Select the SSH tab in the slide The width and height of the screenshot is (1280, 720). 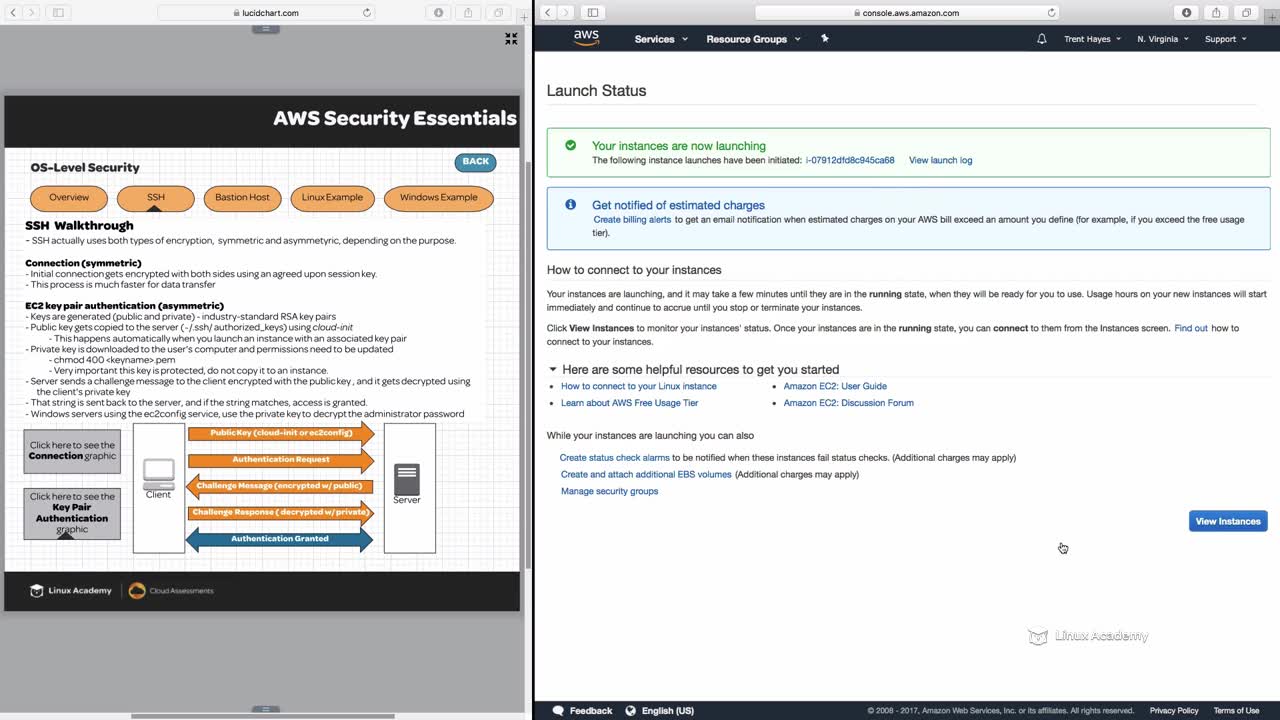coord(156,198)
